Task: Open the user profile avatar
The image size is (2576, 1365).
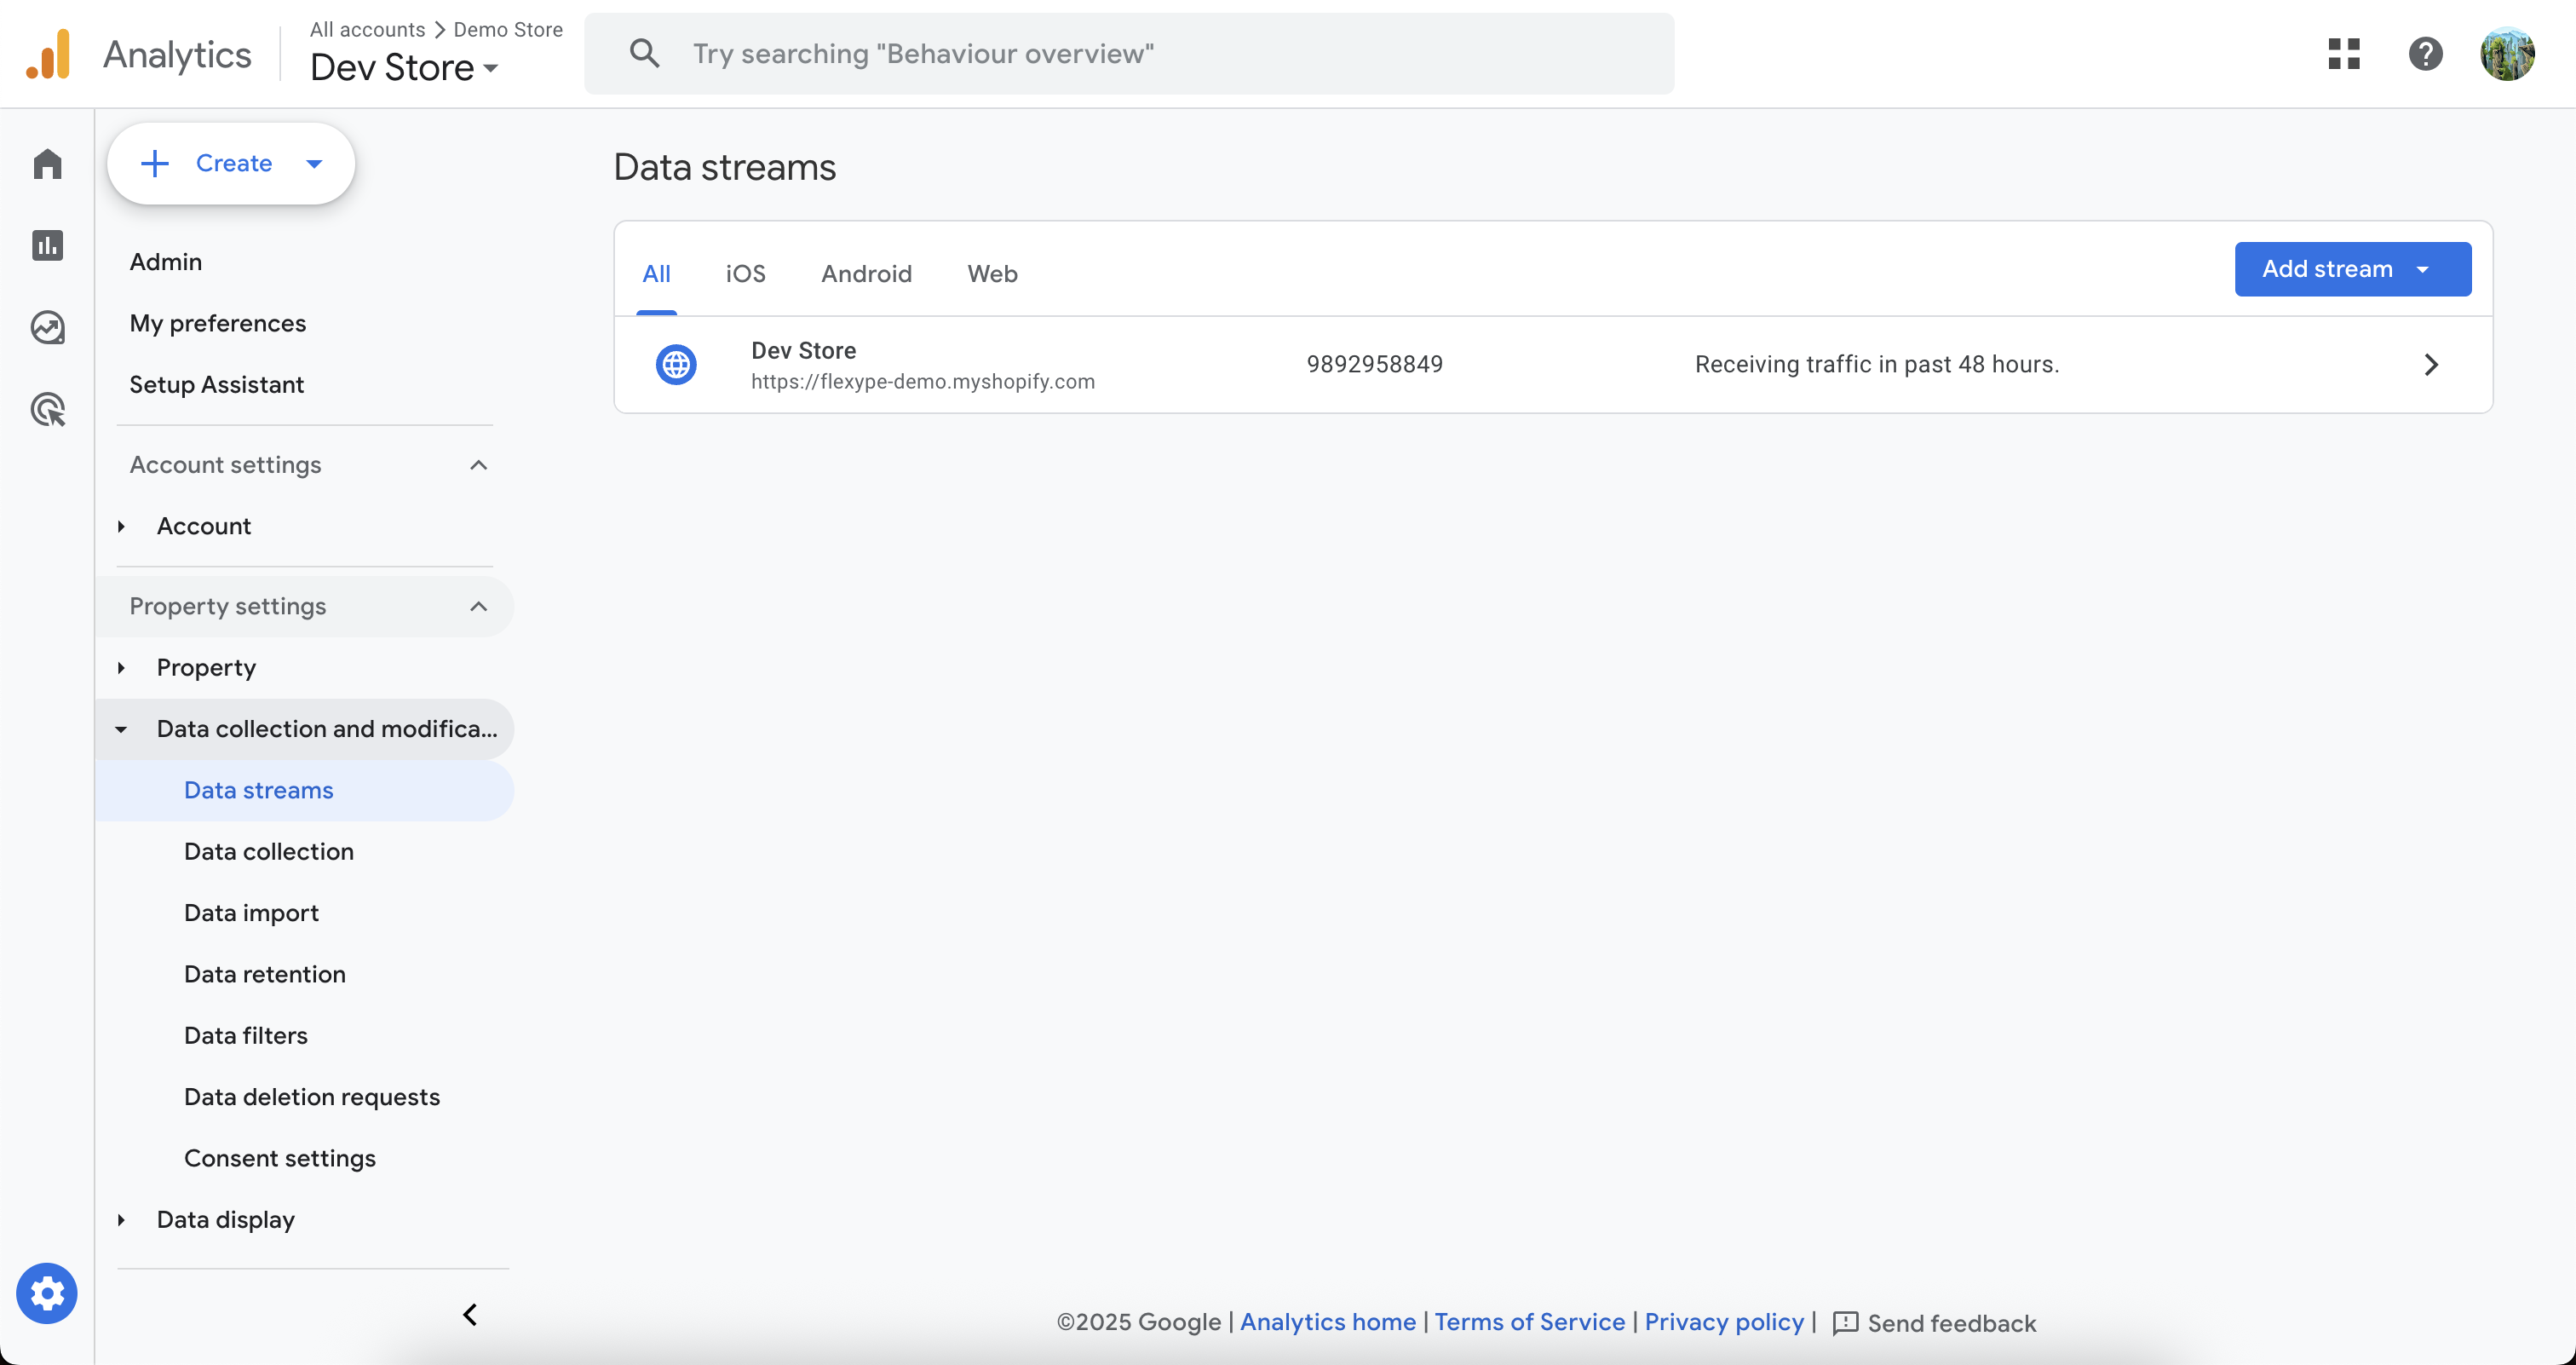Action: coord(2507,53)
